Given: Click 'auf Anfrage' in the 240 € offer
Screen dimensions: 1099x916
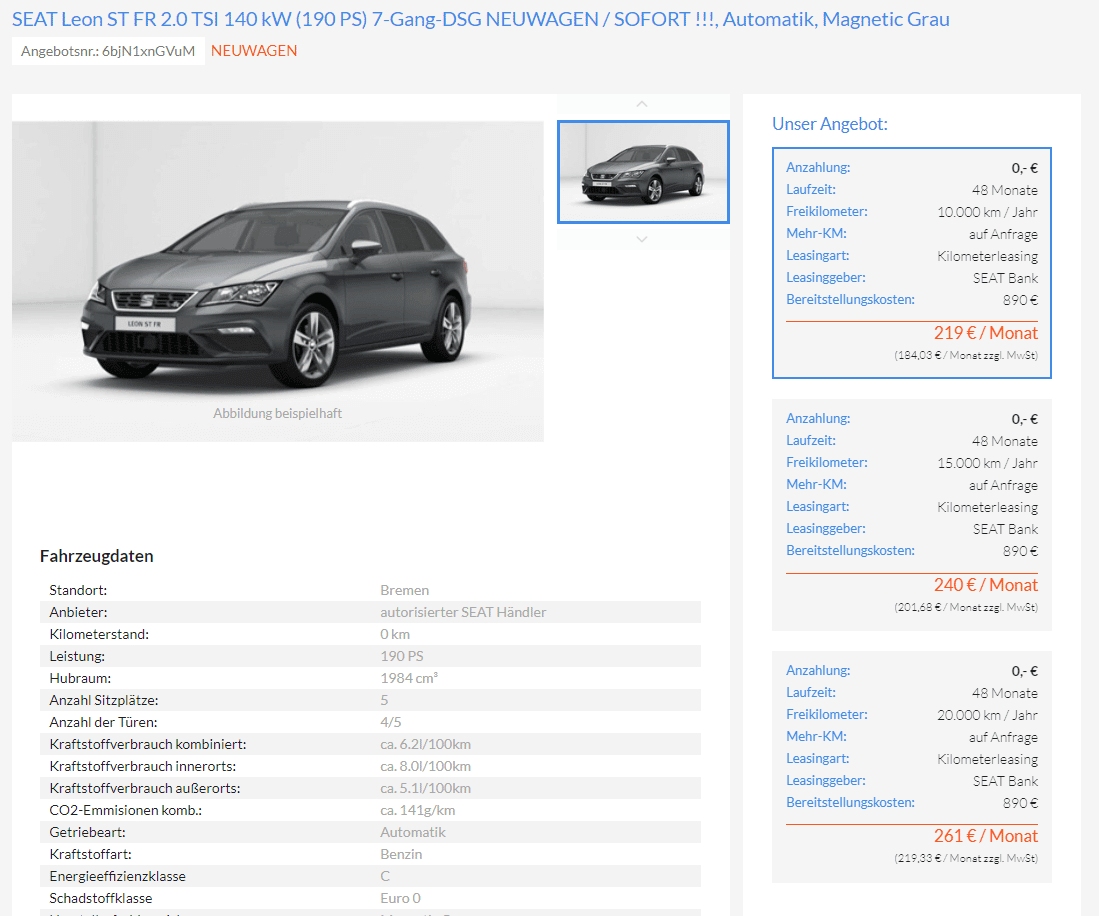Looking at the screenshot, I should point(1003,485).
